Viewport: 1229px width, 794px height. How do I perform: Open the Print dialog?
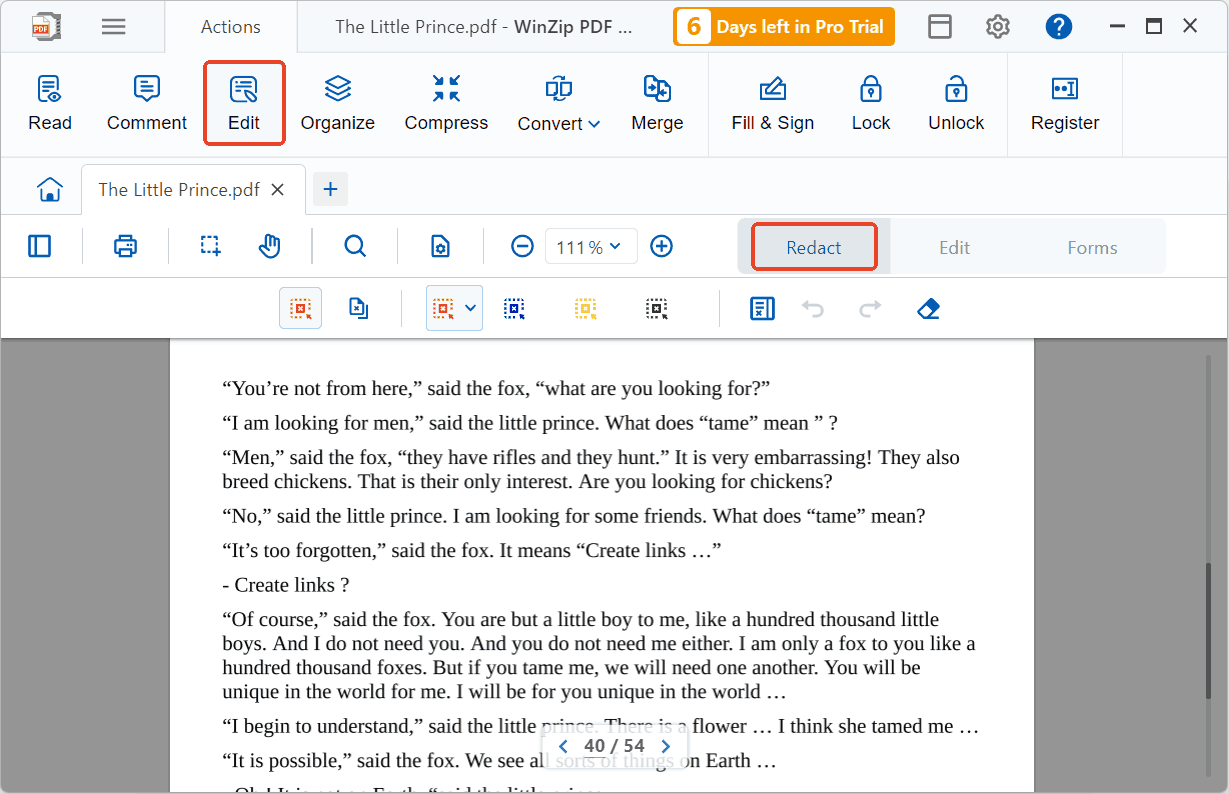(125, 246)
